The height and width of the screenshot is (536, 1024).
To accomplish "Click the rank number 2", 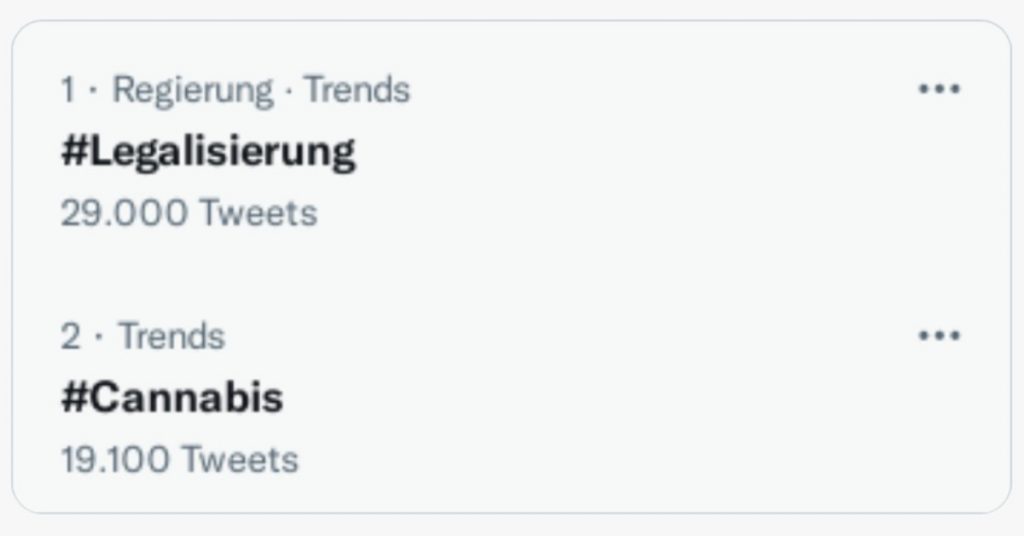I will tap(70, 337).
